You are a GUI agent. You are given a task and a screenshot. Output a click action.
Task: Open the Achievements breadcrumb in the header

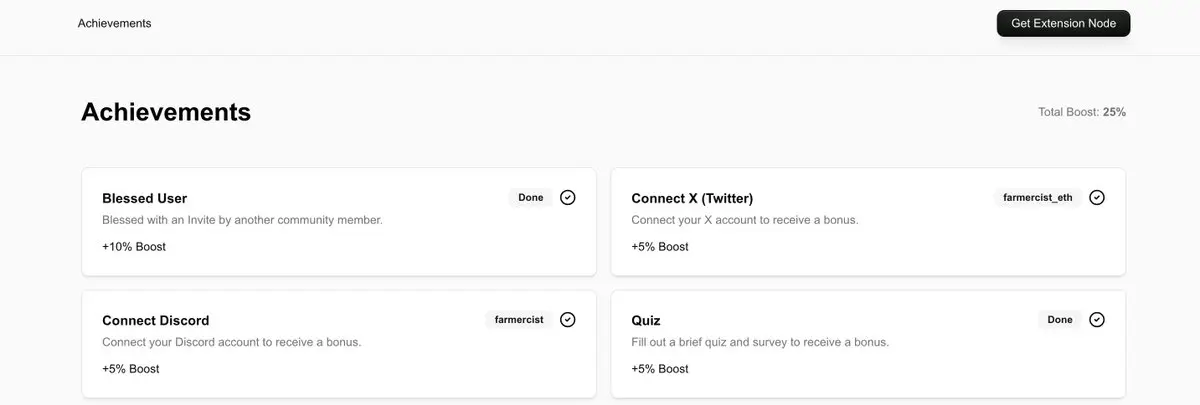(115, 23)
